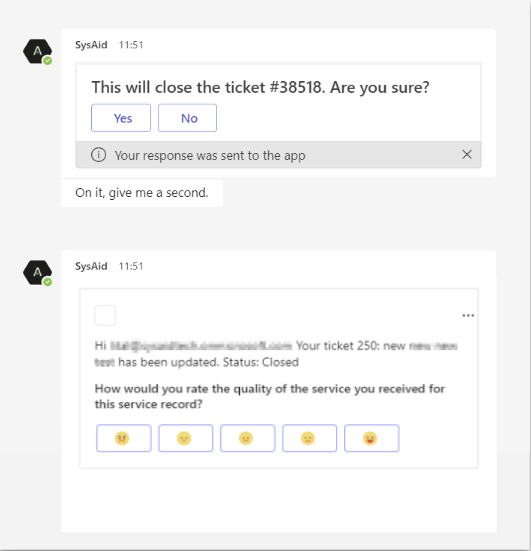Select SysAid sender name on first message
The image size is (531, 551).
pyautogui.click(x=91, y=45)
